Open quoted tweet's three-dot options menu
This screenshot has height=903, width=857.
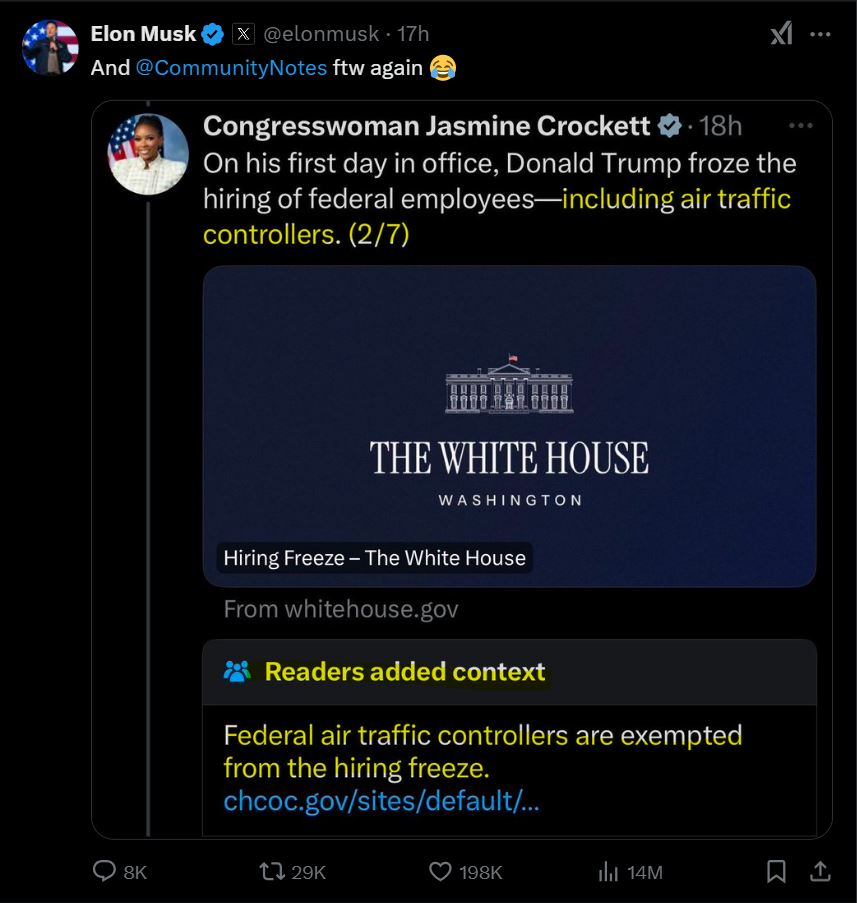click(x=801, y=126)
